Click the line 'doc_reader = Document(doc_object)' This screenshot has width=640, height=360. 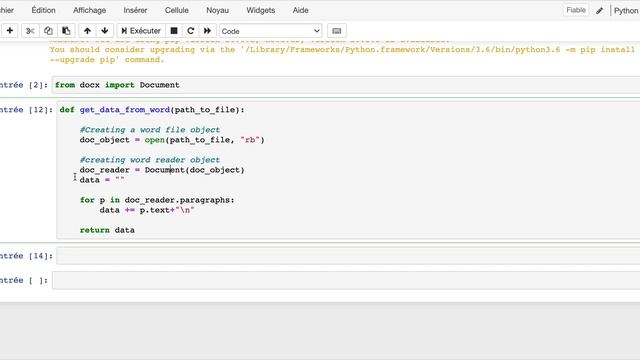(x=162, y=170)
